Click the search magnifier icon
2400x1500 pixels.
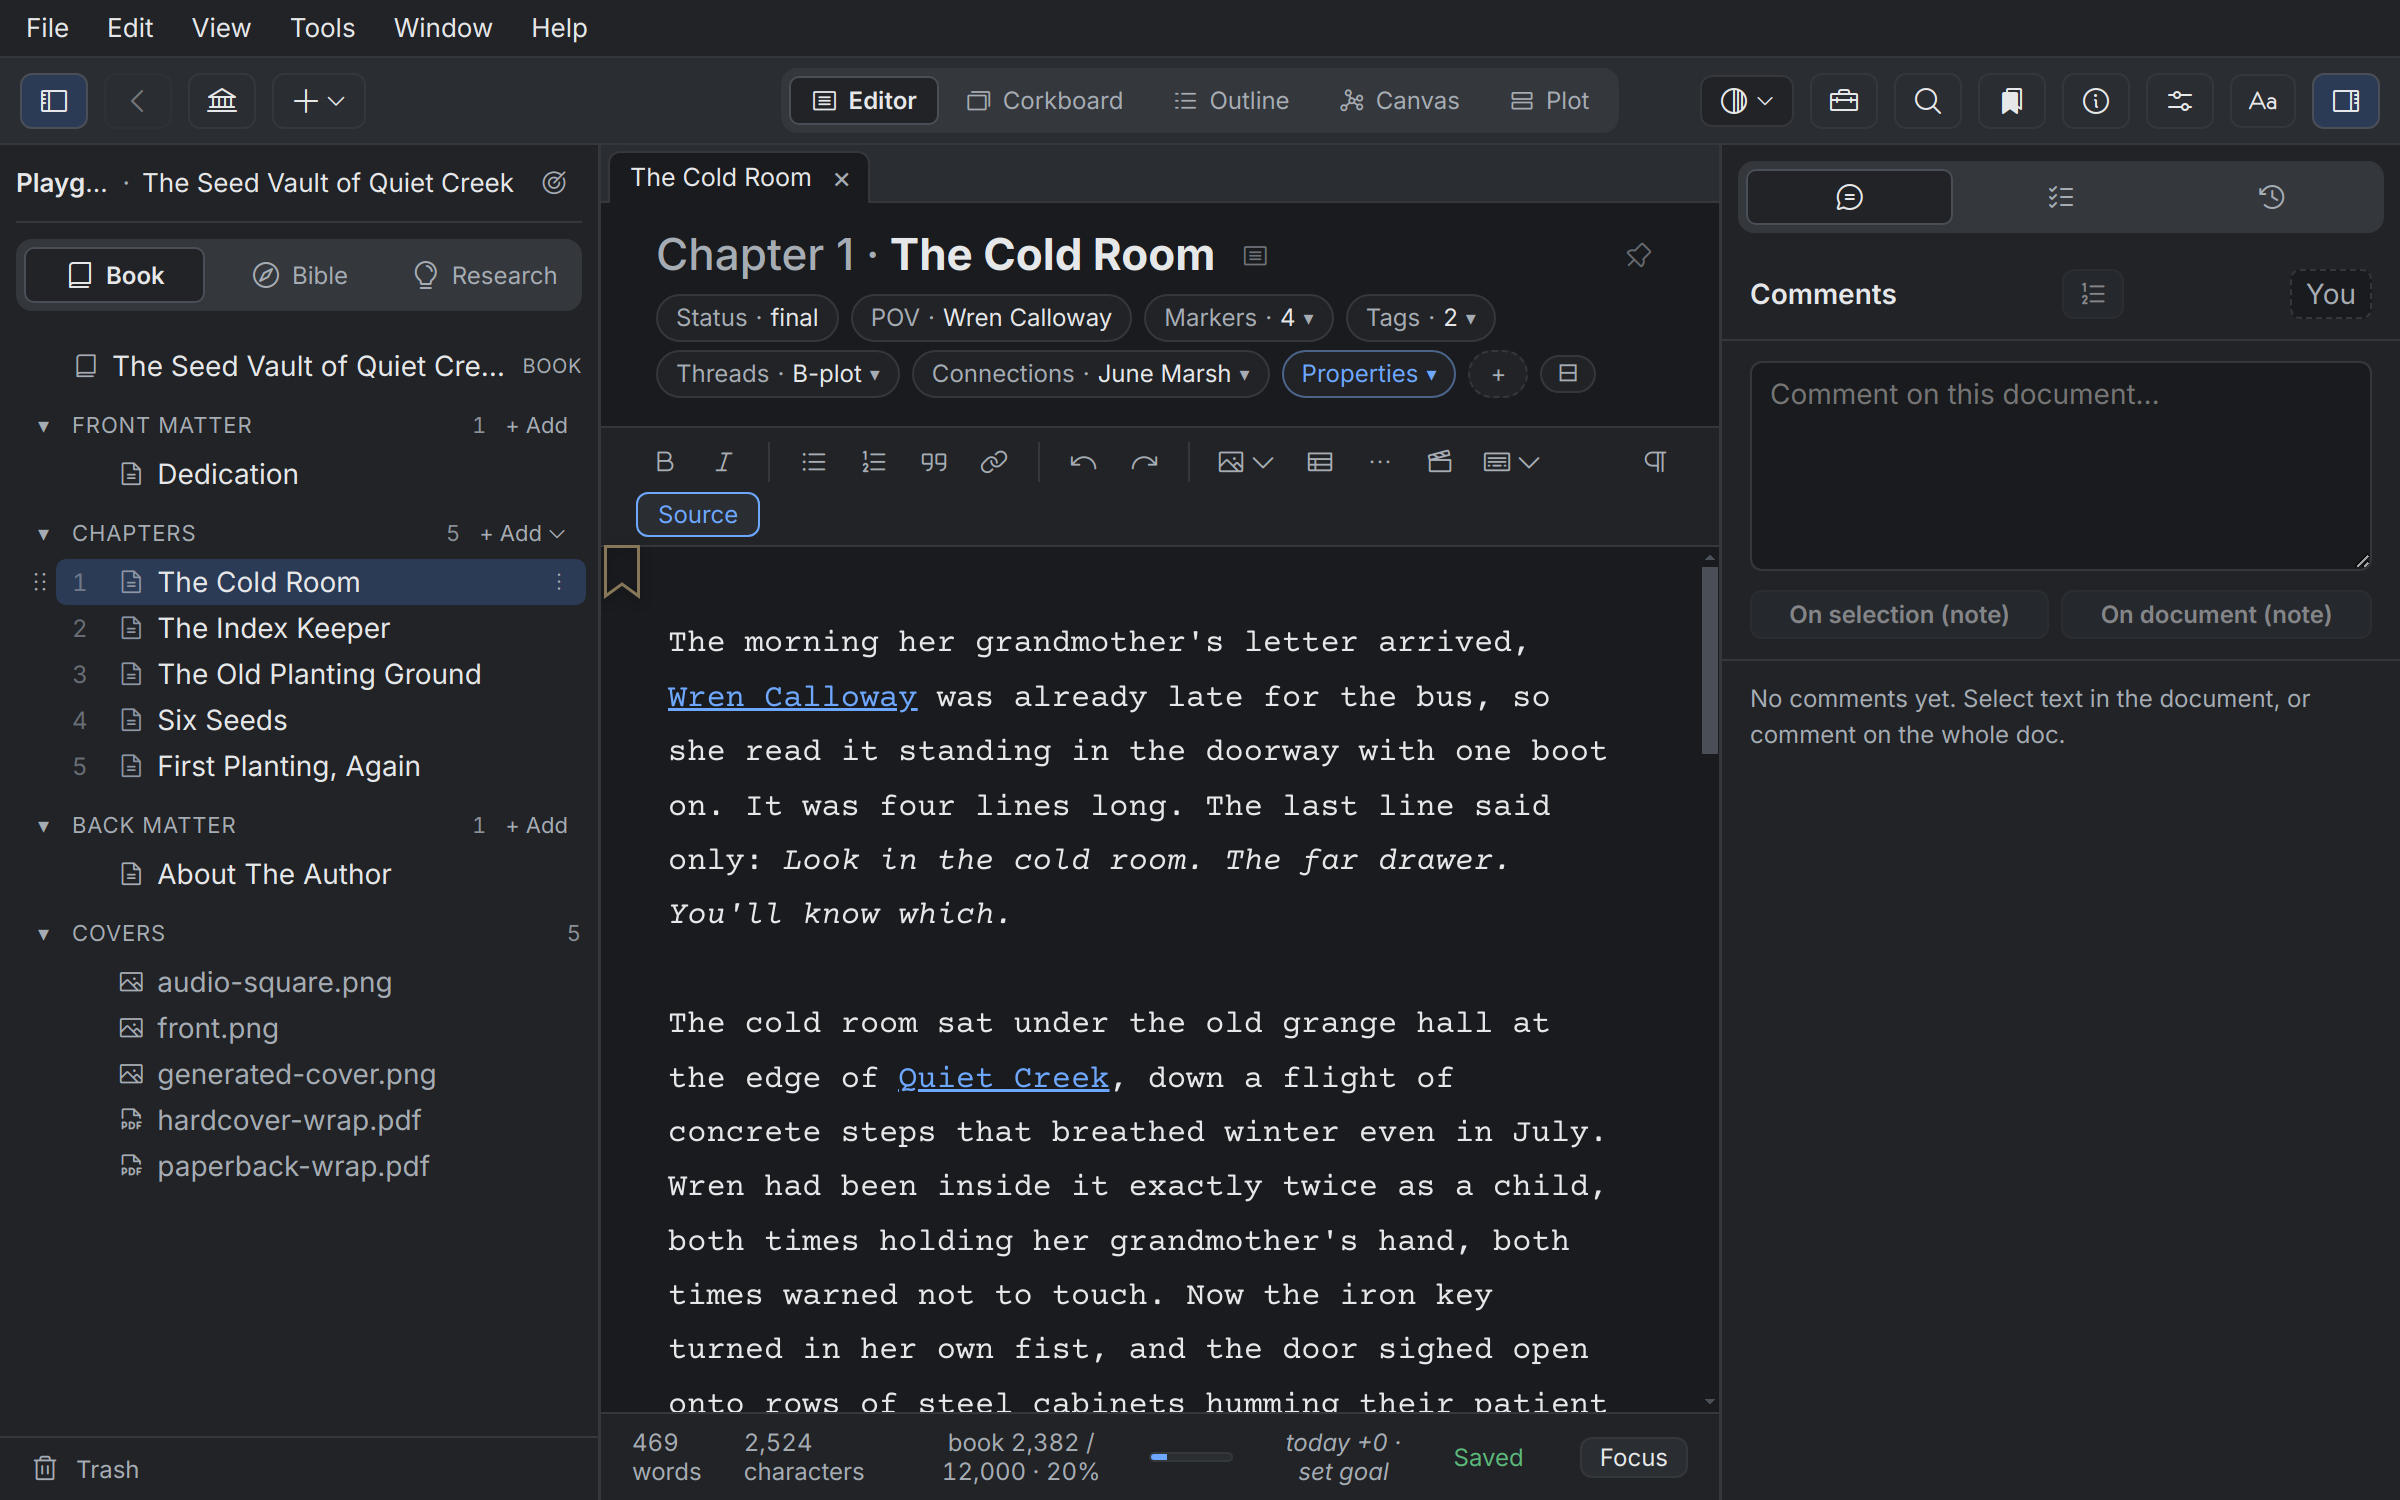tap(1928, 101)
